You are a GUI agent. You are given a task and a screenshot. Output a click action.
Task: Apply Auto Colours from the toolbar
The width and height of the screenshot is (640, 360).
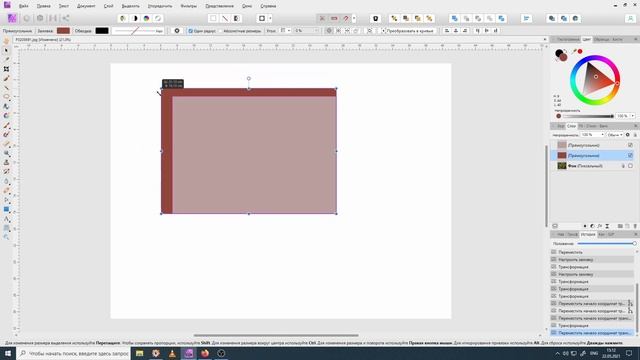[146, 18]
